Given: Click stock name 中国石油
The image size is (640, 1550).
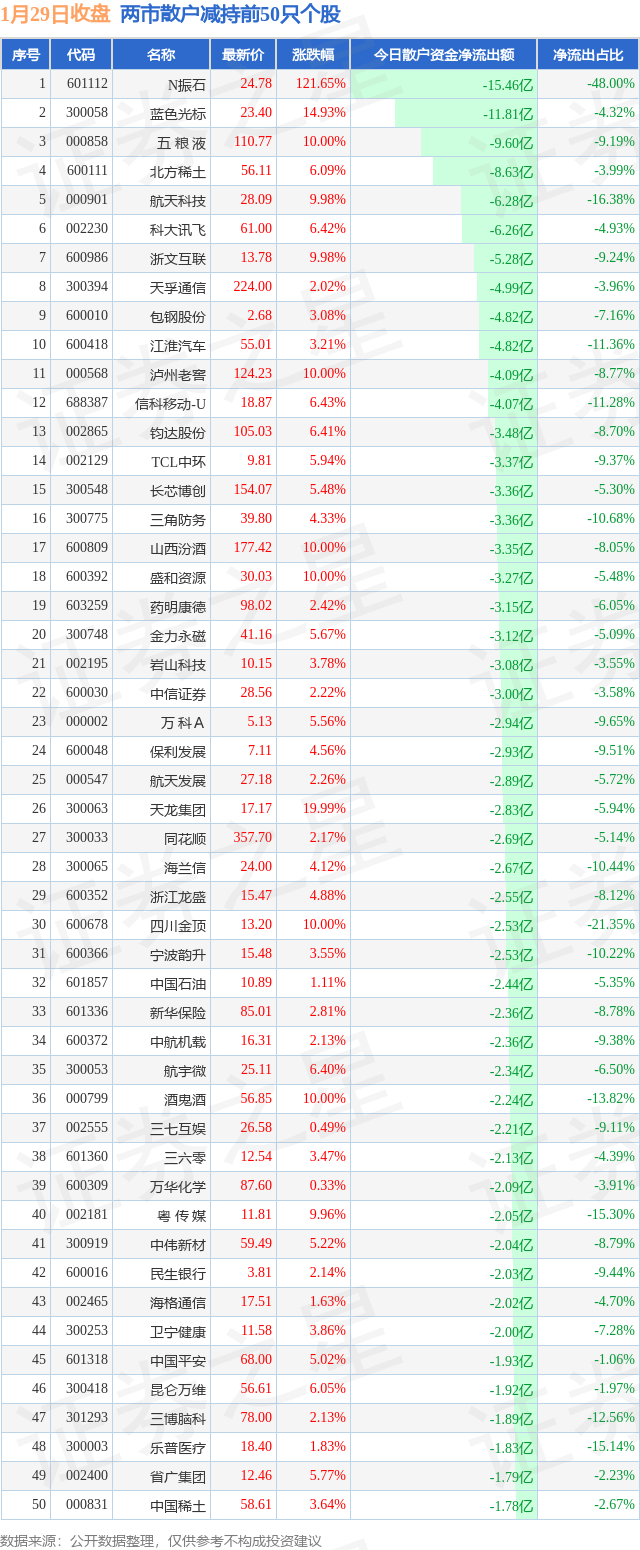Looking at the screenshot, I should click(178, 983).
